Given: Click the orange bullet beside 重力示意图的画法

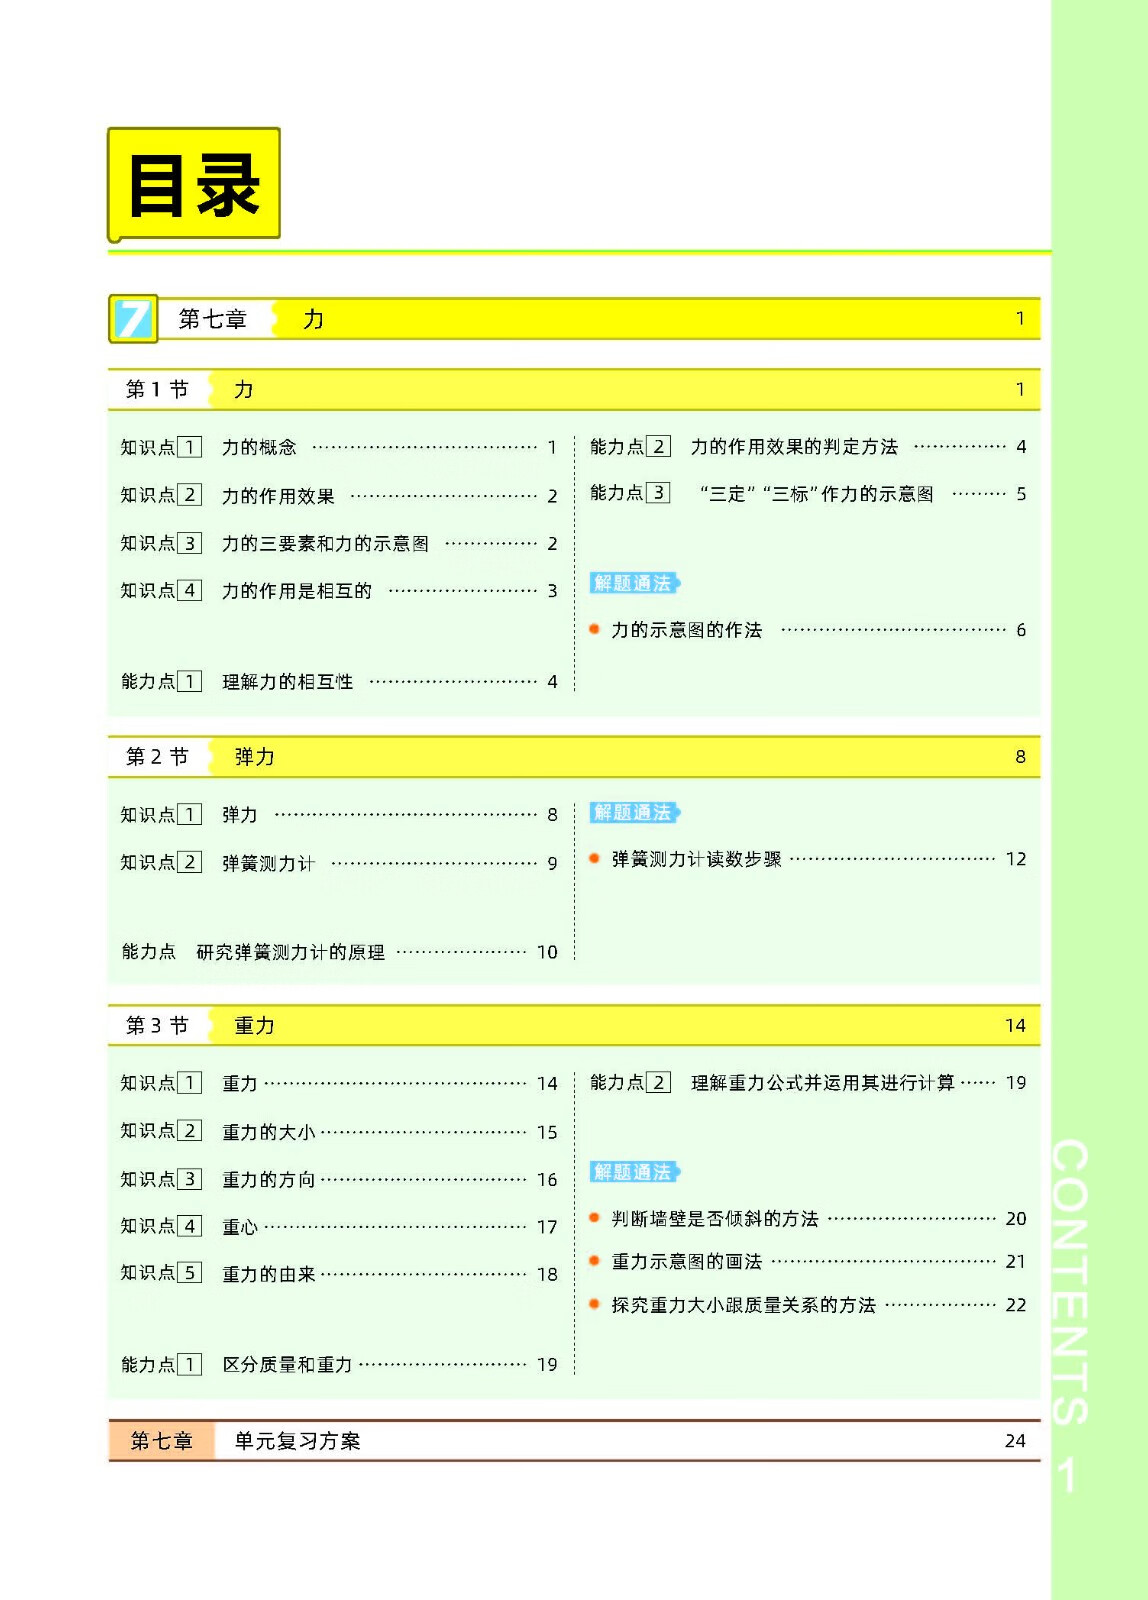Looking at the screenshot, I should tap(594, 1261).
